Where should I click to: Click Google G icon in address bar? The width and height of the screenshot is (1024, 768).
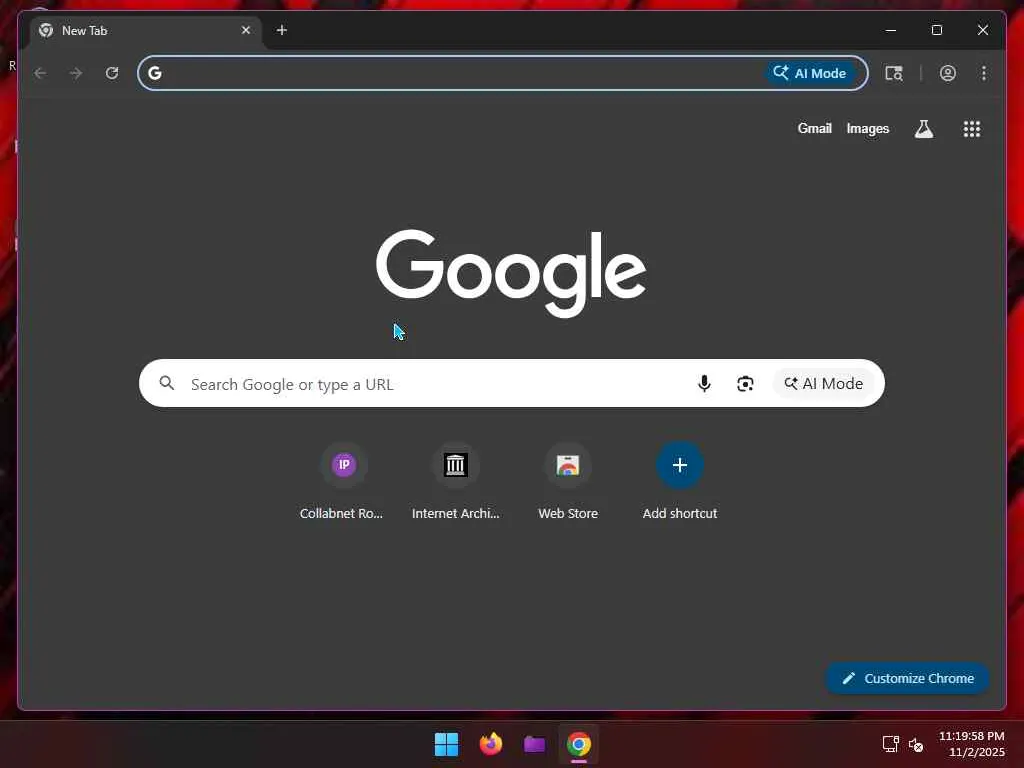click(155, 73)
